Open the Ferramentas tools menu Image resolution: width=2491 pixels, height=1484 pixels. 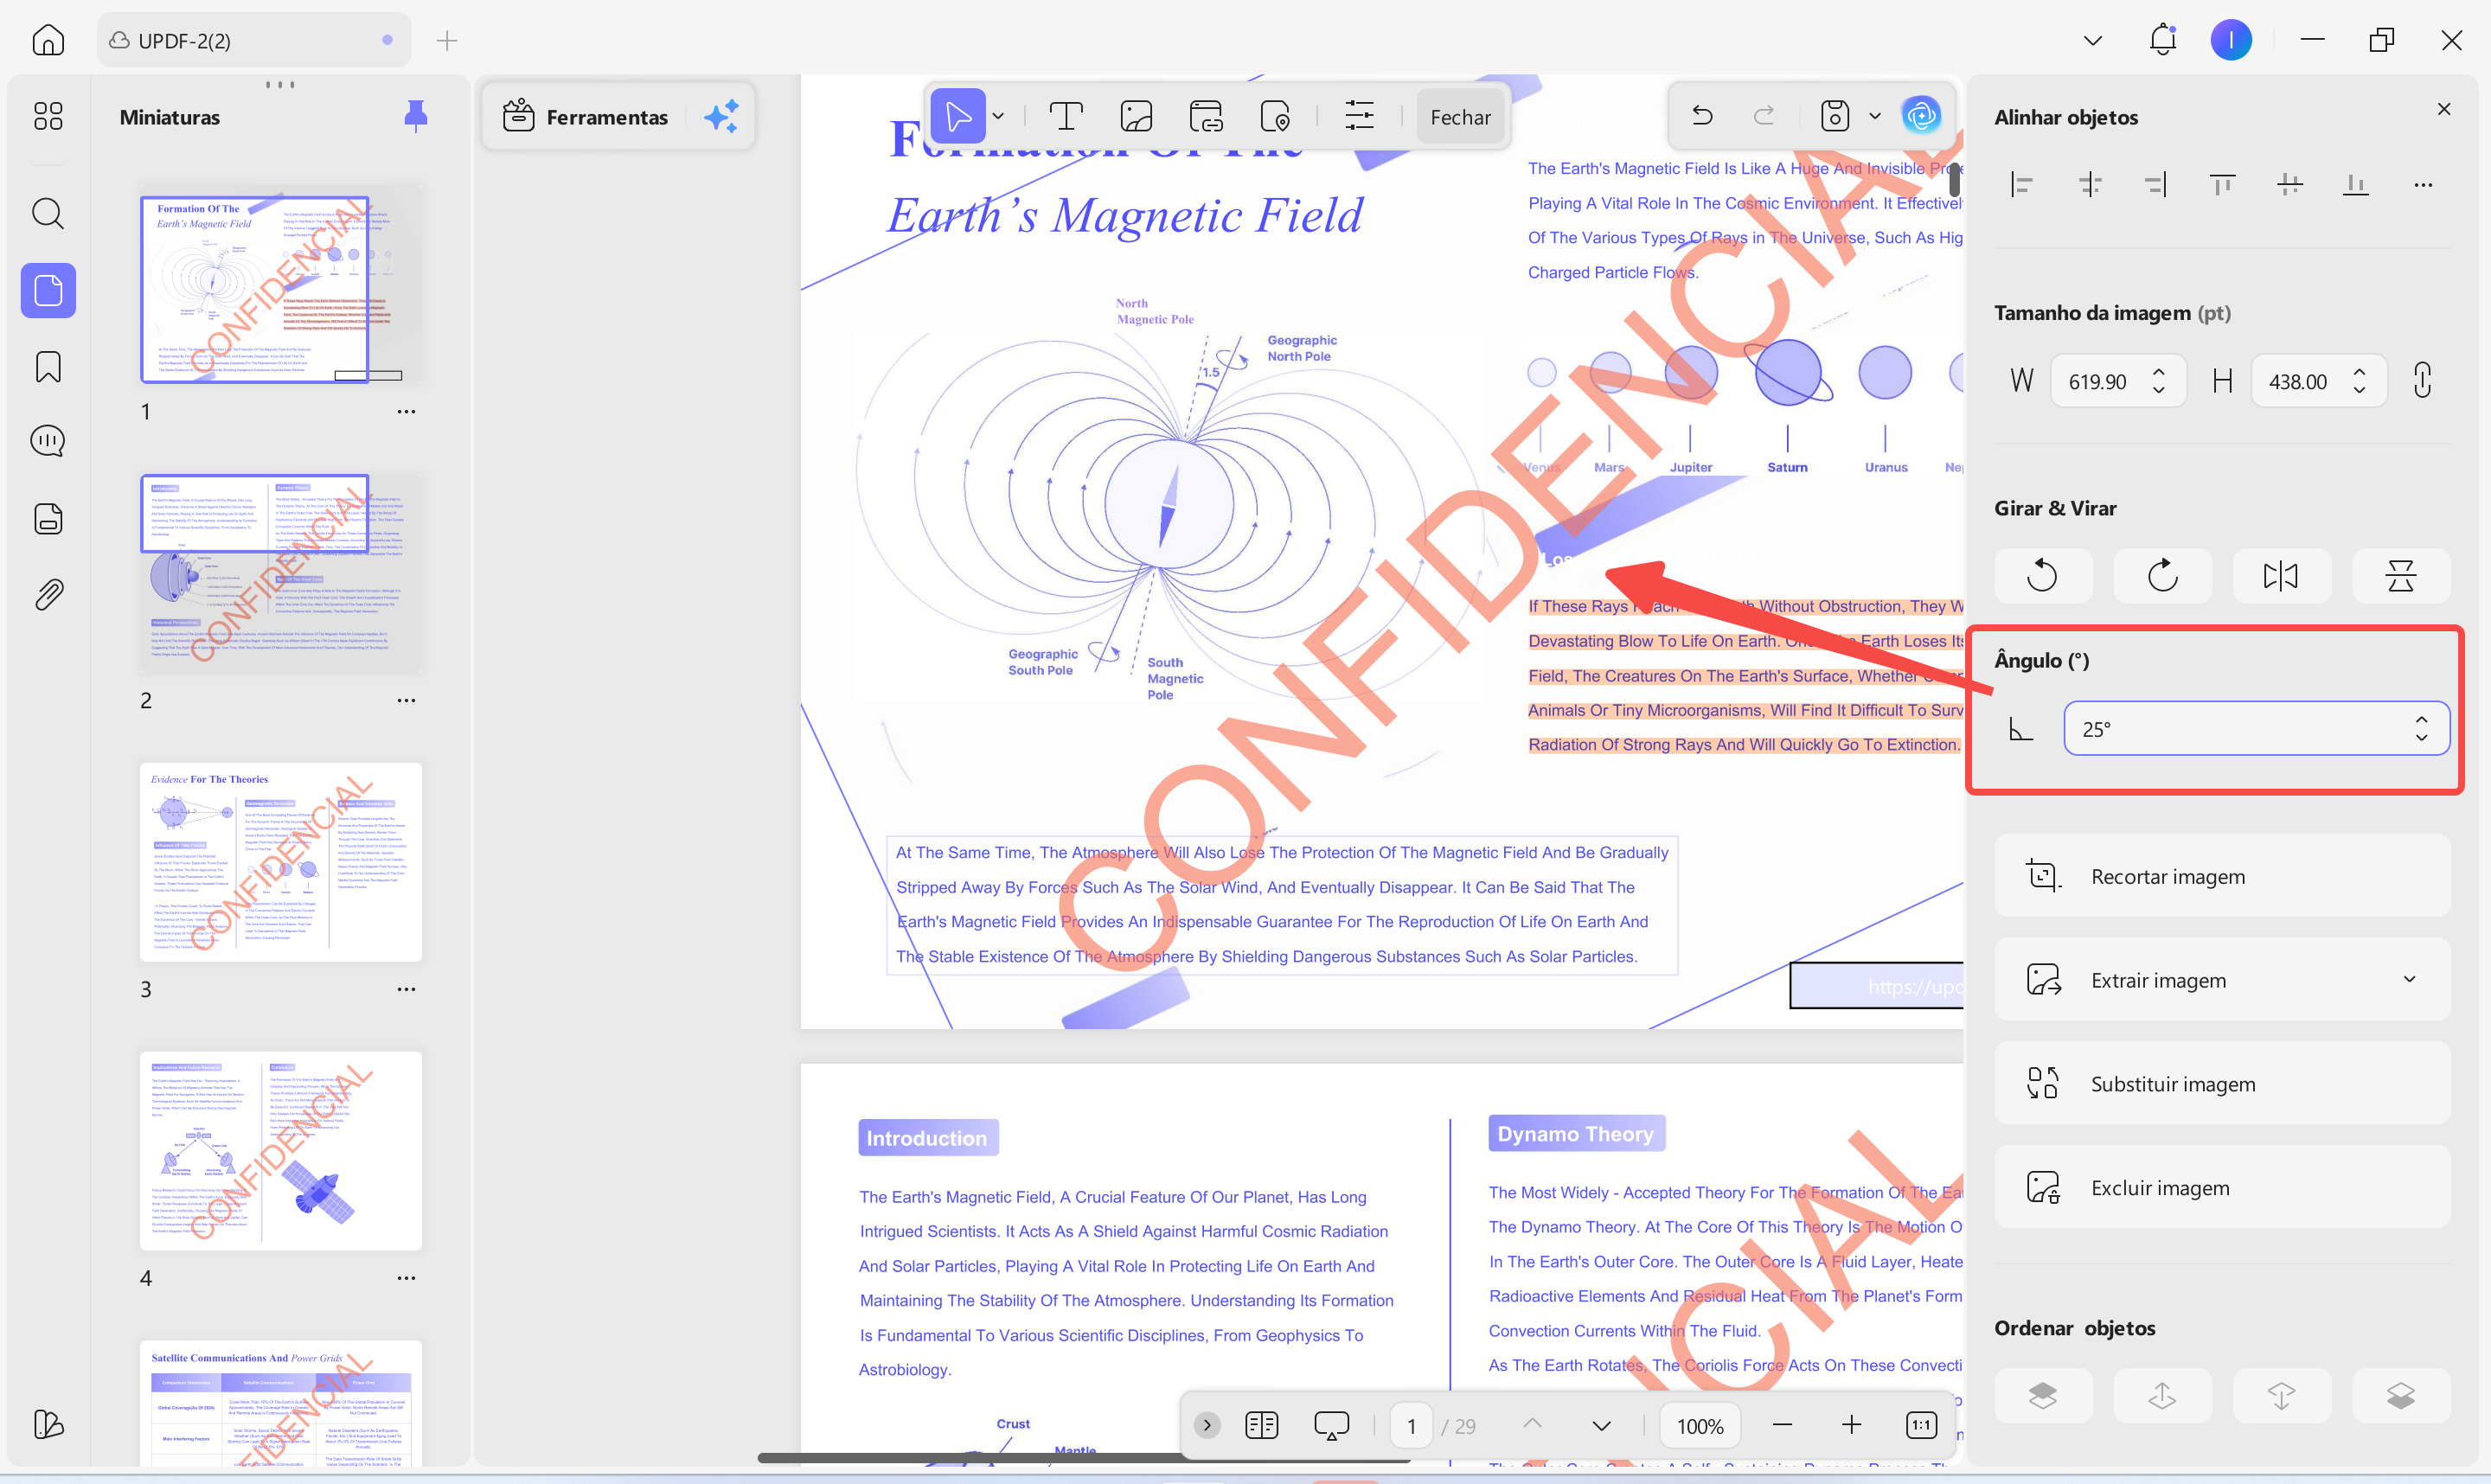click(x=586, y=117)
